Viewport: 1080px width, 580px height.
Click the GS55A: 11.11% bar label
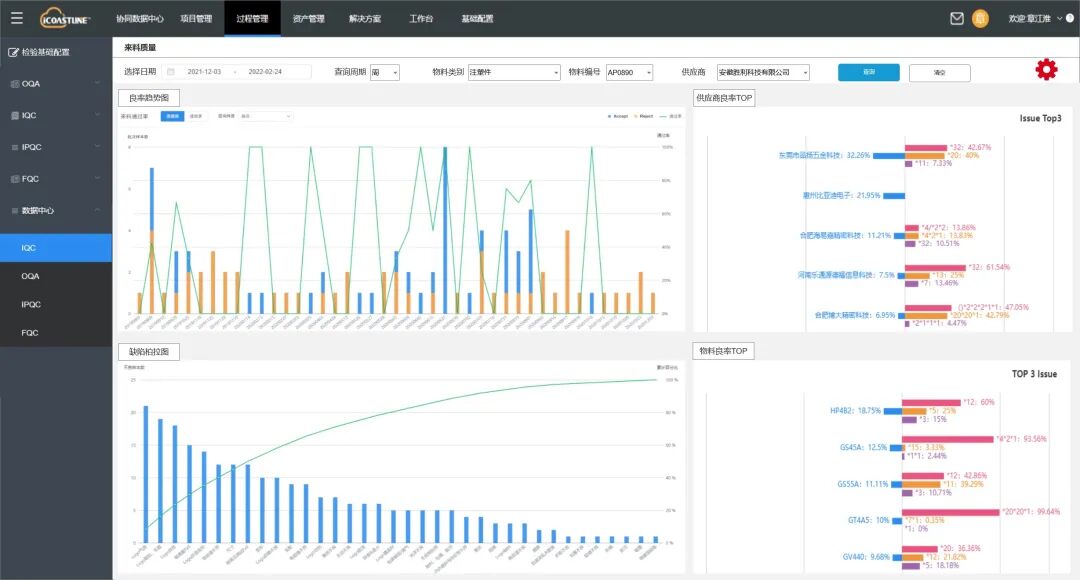point(863,484)
